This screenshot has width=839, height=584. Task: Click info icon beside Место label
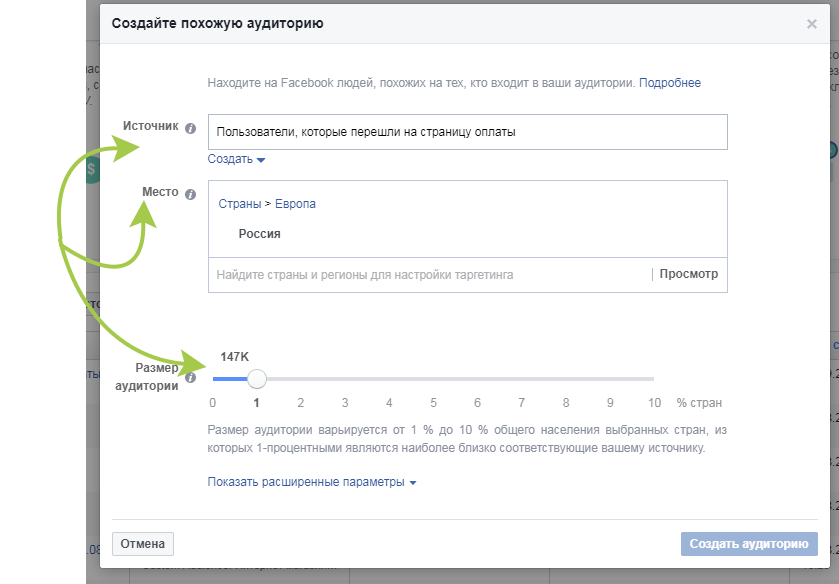tap(190, 193)
